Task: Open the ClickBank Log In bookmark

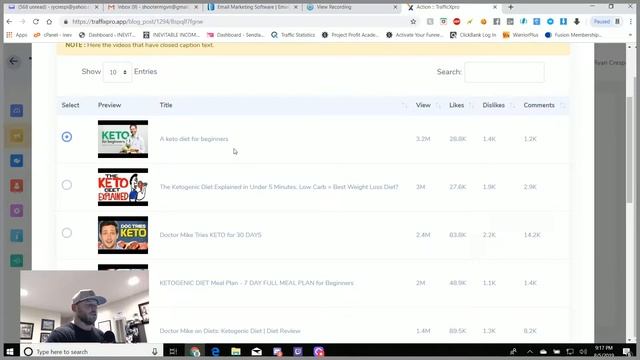Action: tap(473, 35)
